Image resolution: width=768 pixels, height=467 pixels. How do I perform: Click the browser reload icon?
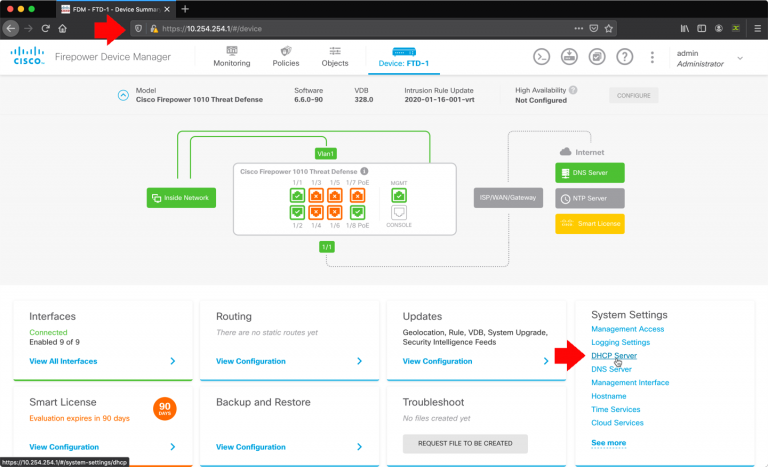[46, 28]
